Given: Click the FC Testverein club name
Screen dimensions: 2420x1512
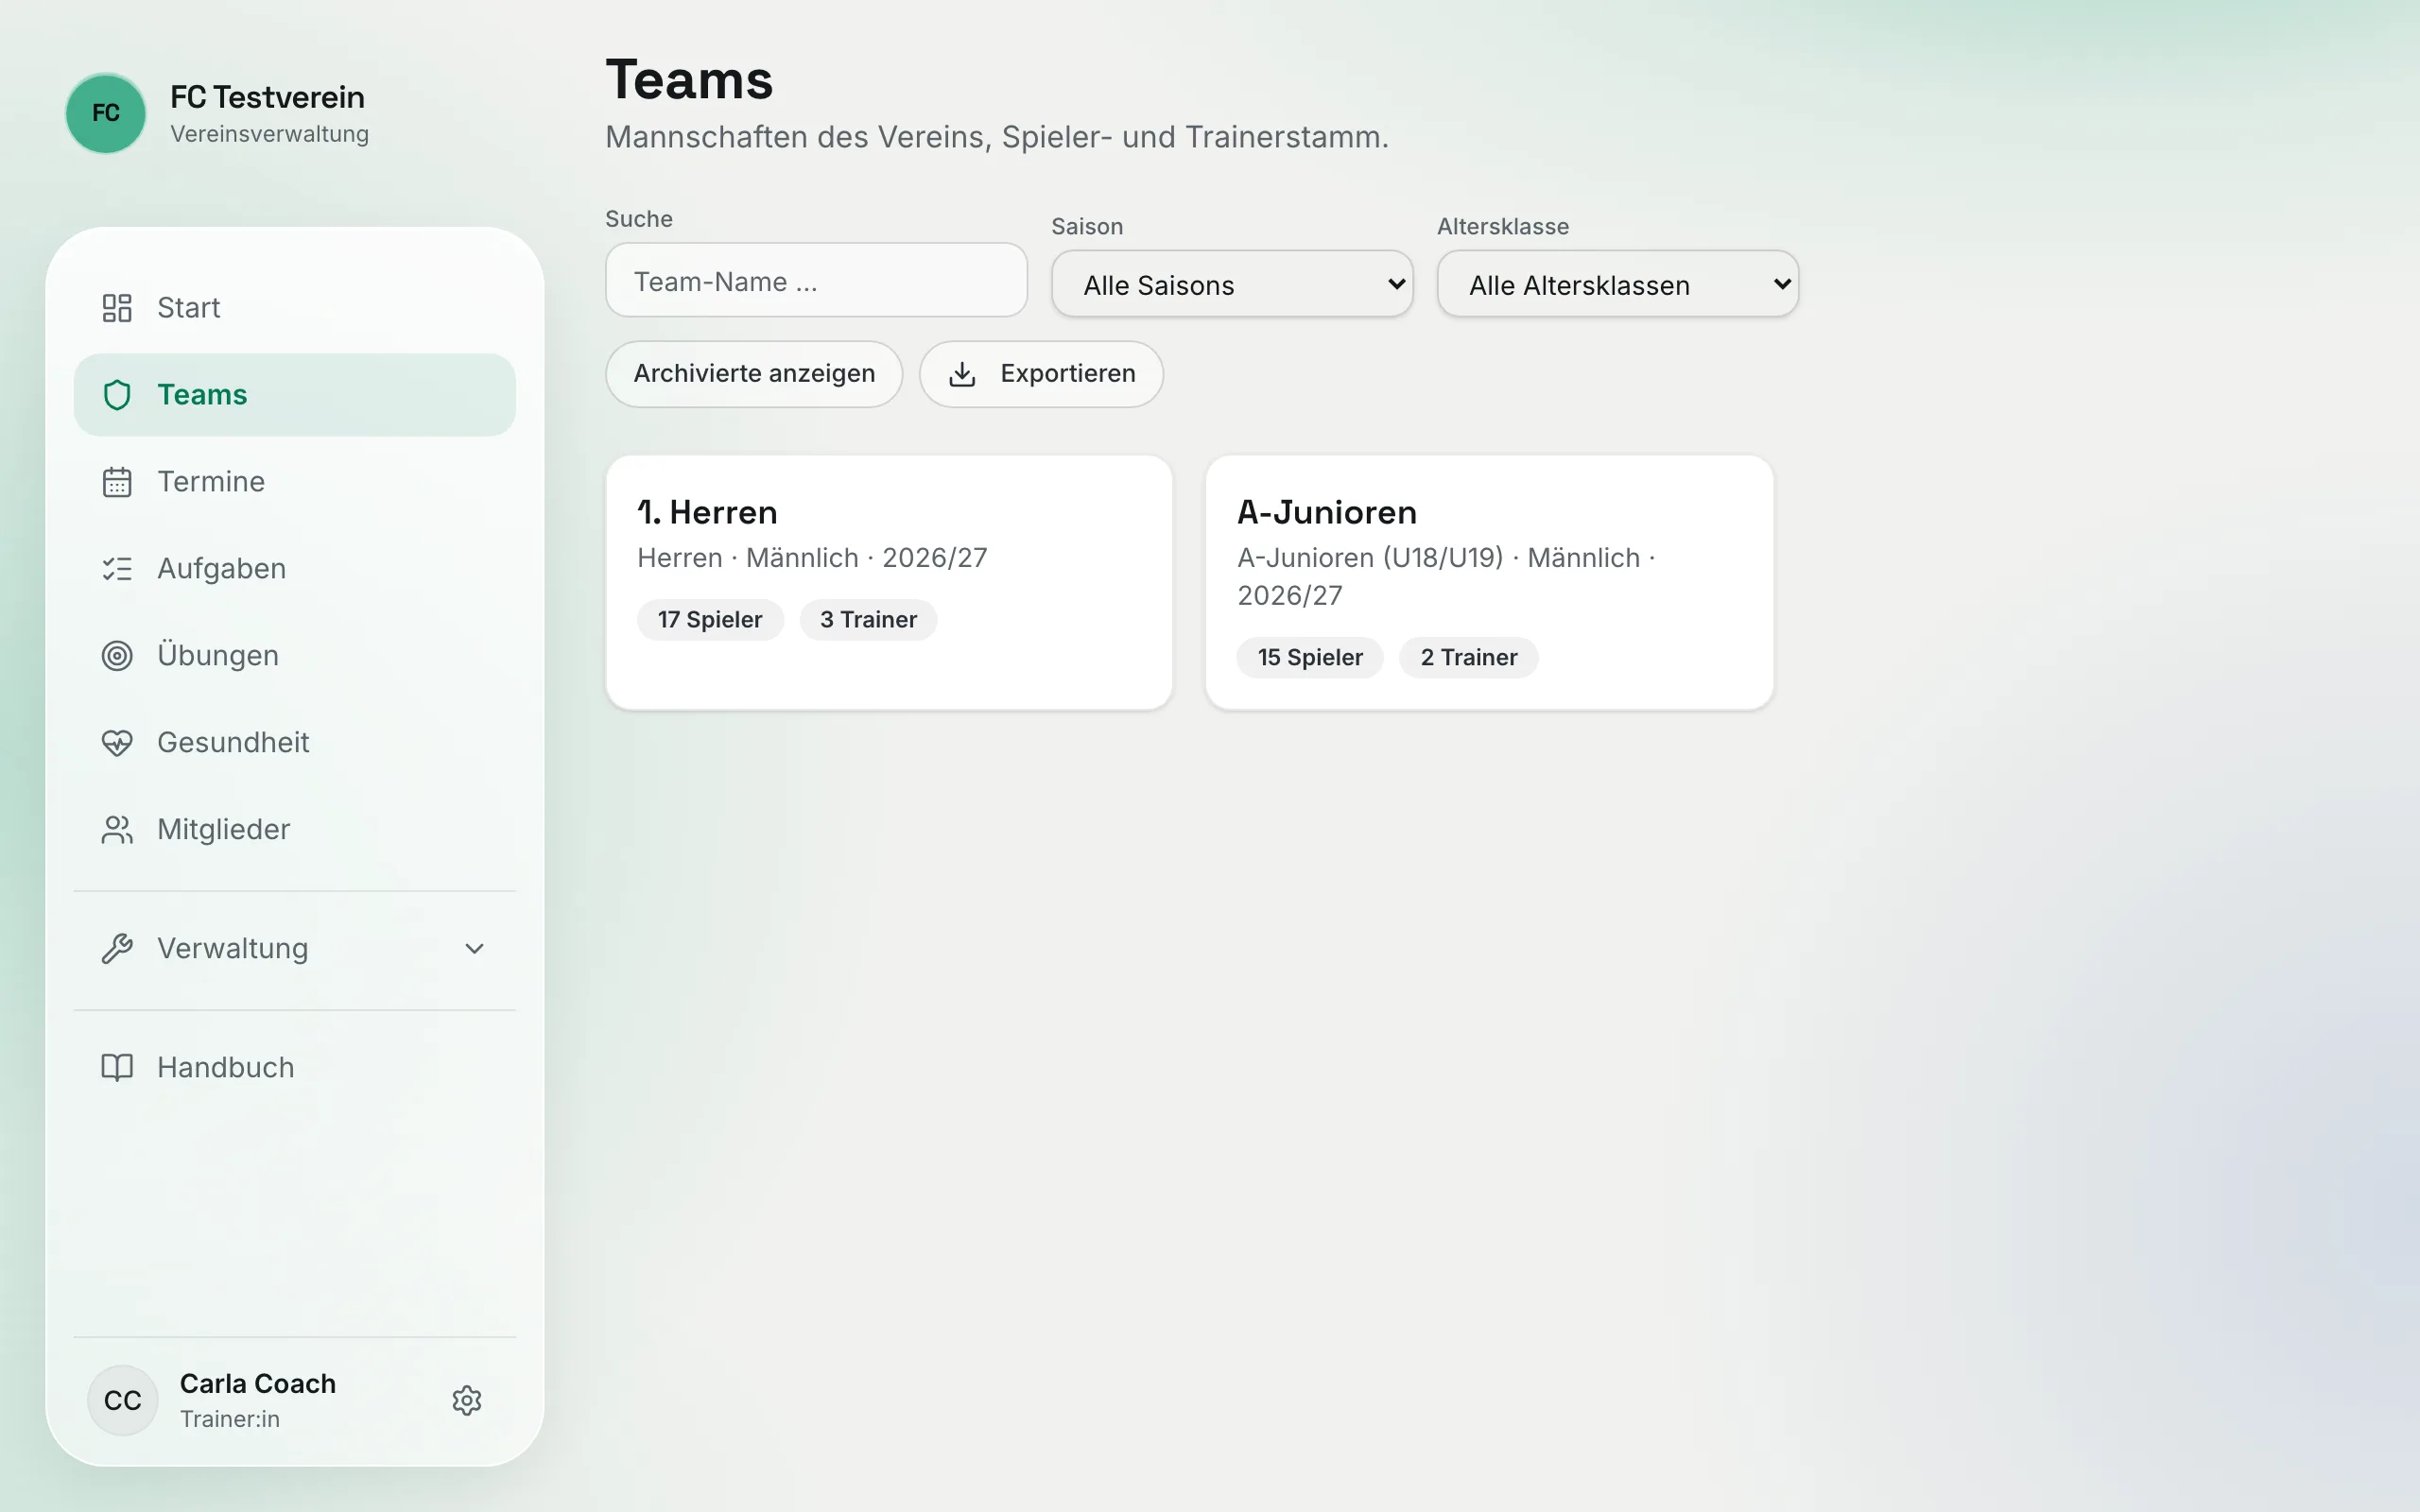Looking at the screenshot, I should 267,97.
